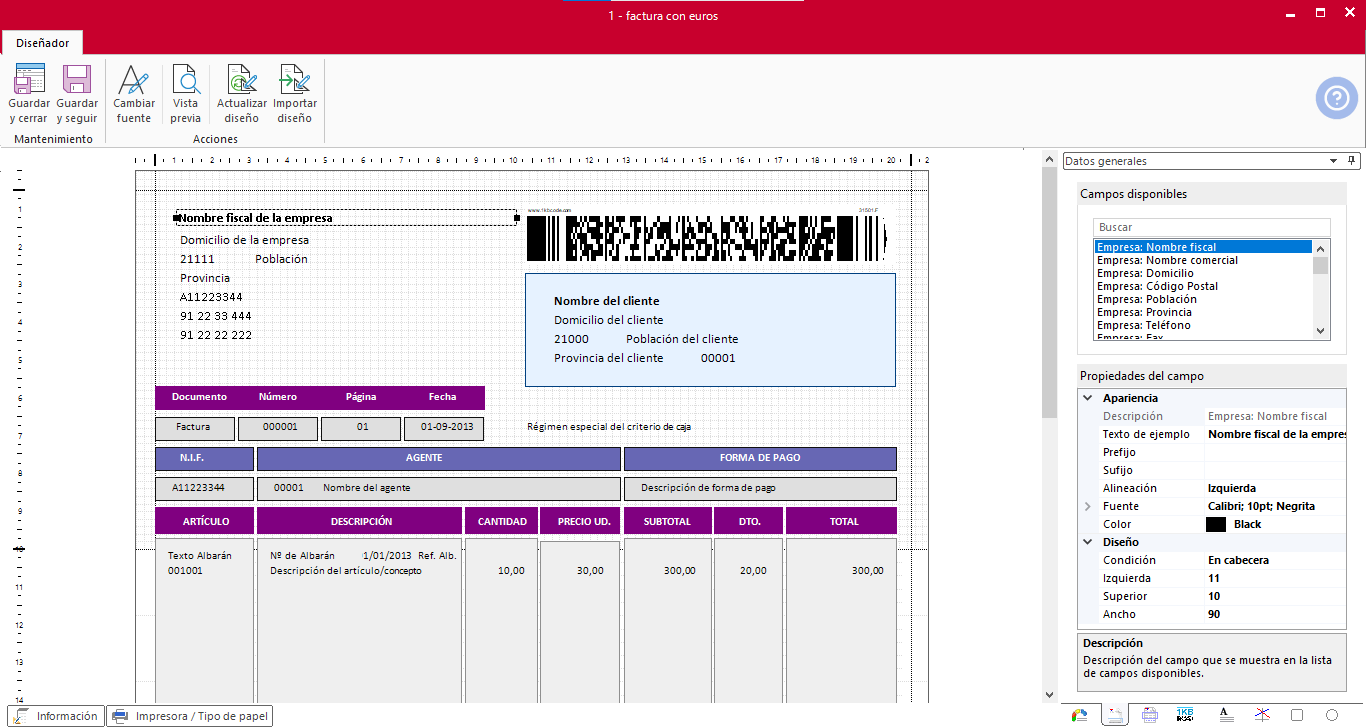Click the AGENTE header band

439,458
